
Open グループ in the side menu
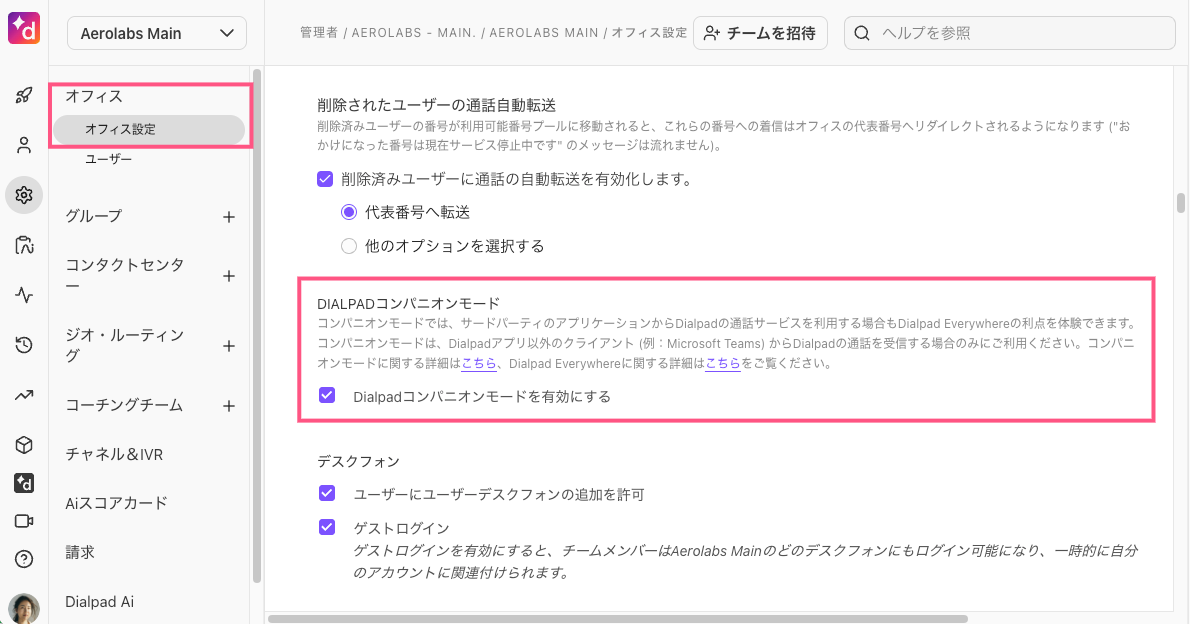(93, 216)
